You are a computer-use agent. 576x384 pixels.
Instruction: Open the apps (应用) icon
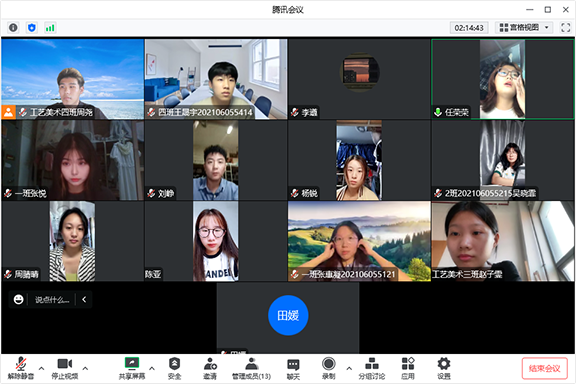click(x=408, y=369)
